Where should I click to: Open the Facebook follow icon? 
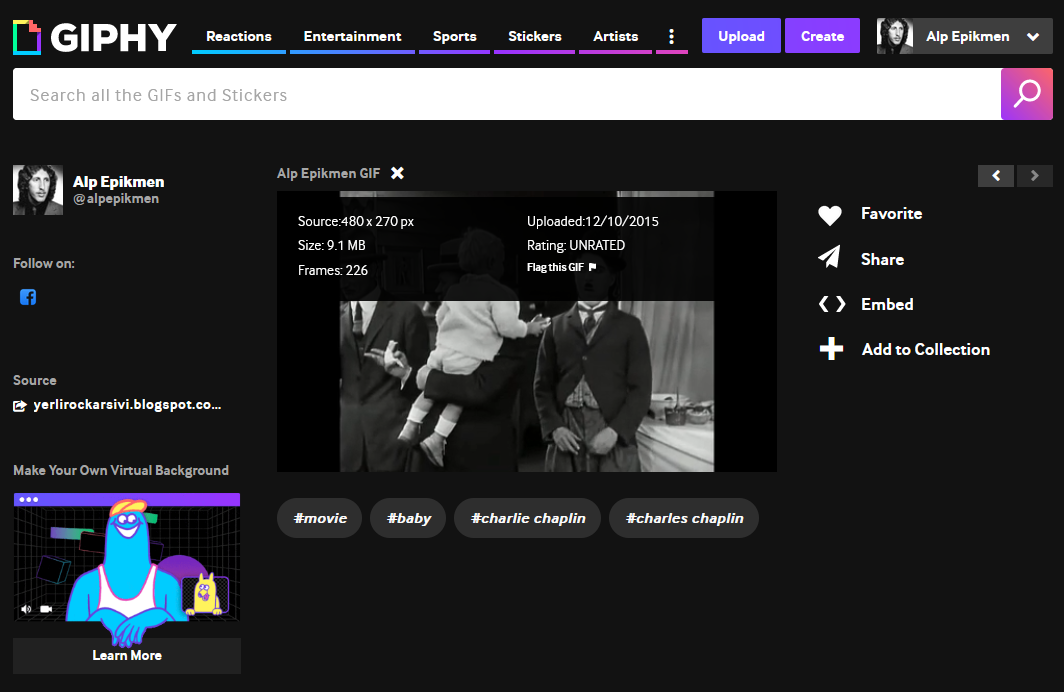click(28, 296)
